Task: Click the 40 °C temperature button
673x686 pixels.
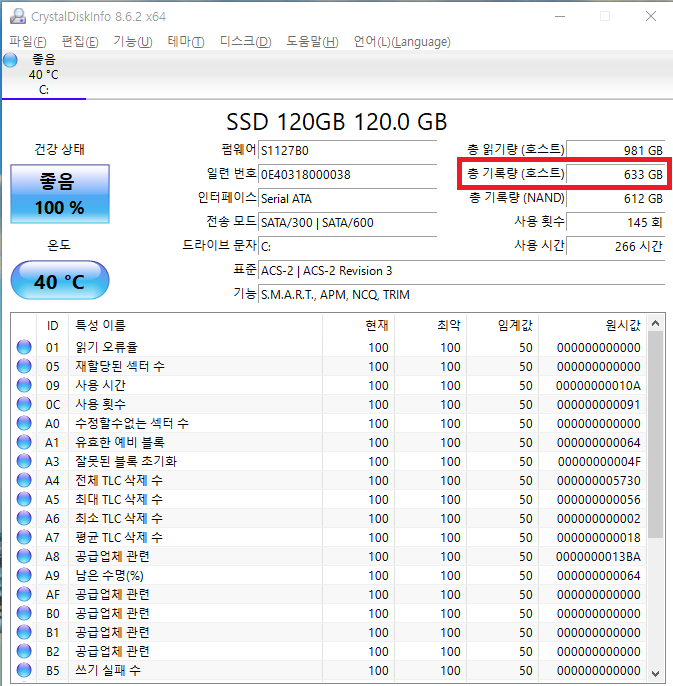Action: click(x=60, y=280)
